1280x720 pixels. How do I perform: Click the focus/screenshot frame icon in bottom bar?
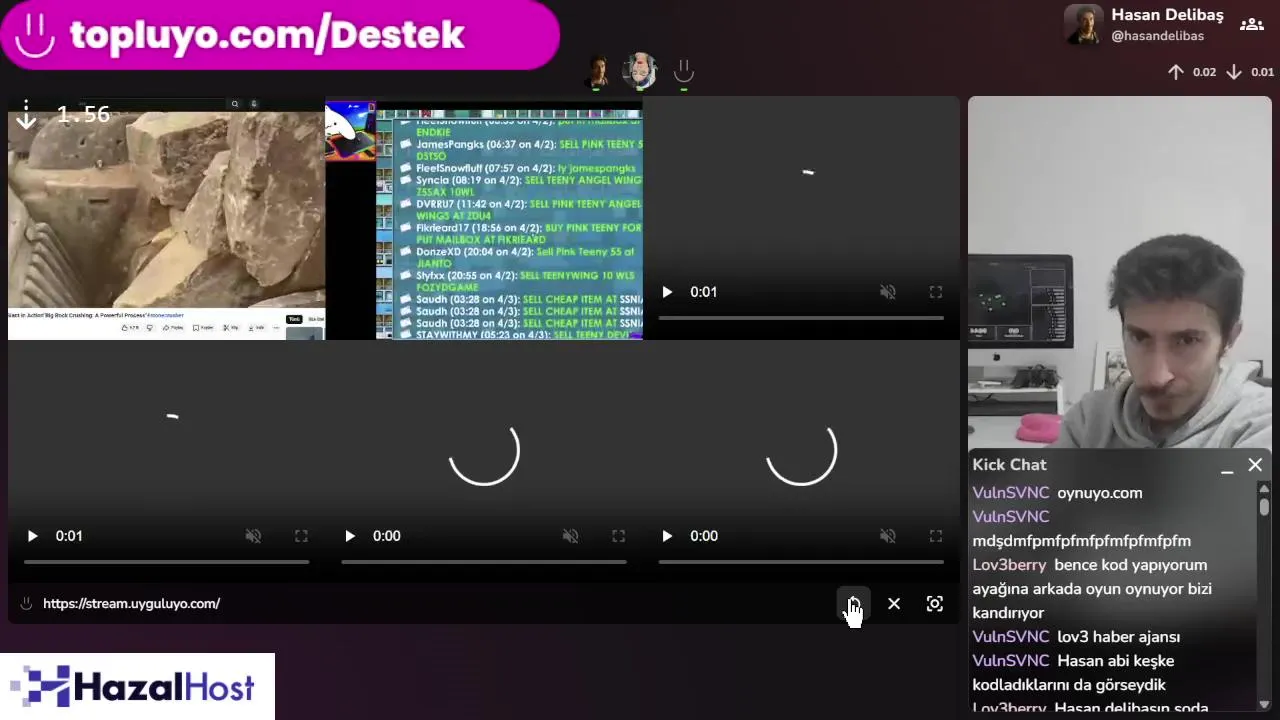tap(934, 604)
